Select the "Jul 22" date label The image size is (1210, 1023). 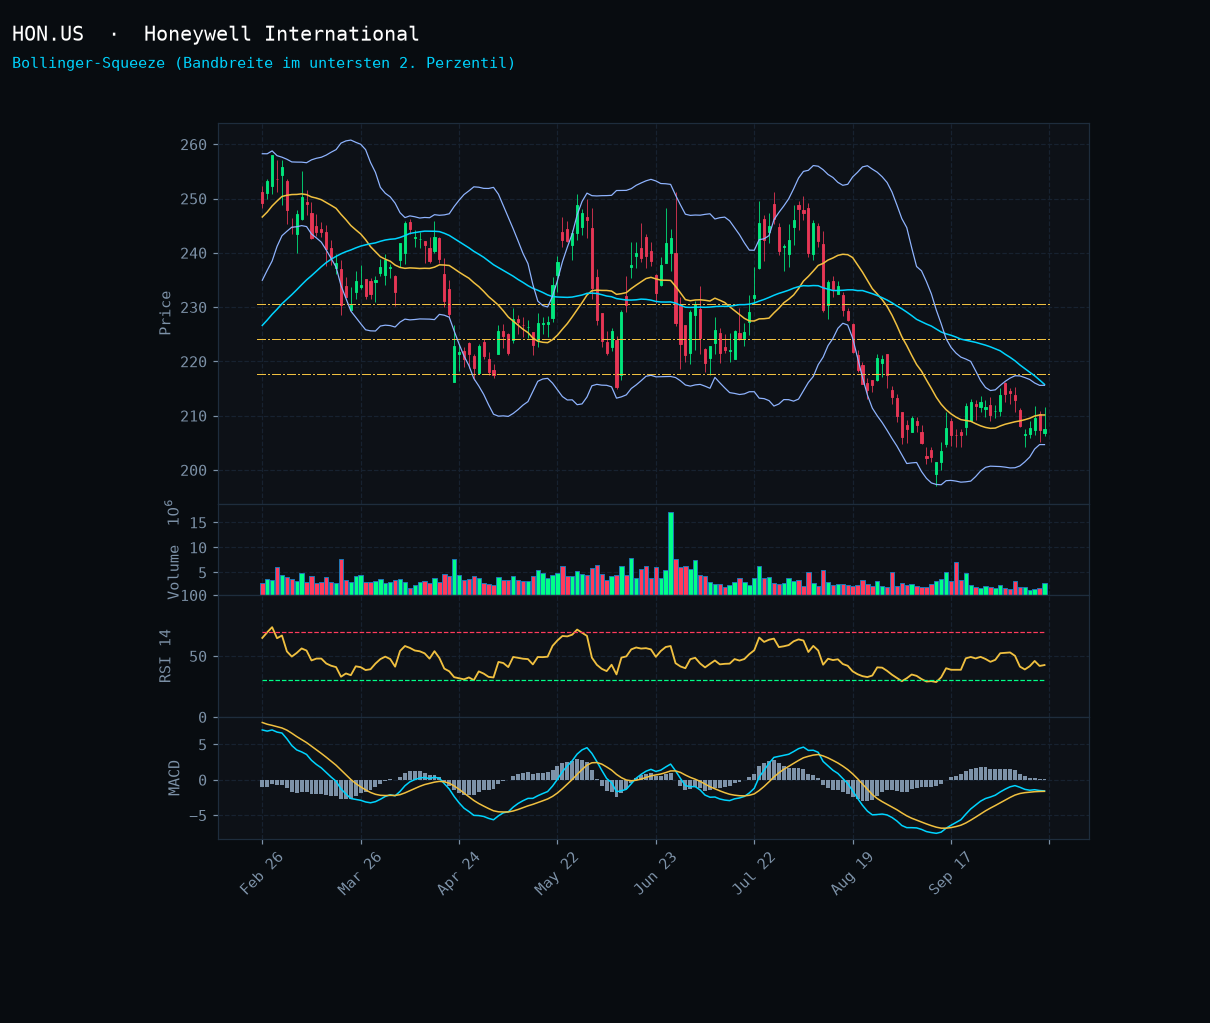[x=754, y=873]
